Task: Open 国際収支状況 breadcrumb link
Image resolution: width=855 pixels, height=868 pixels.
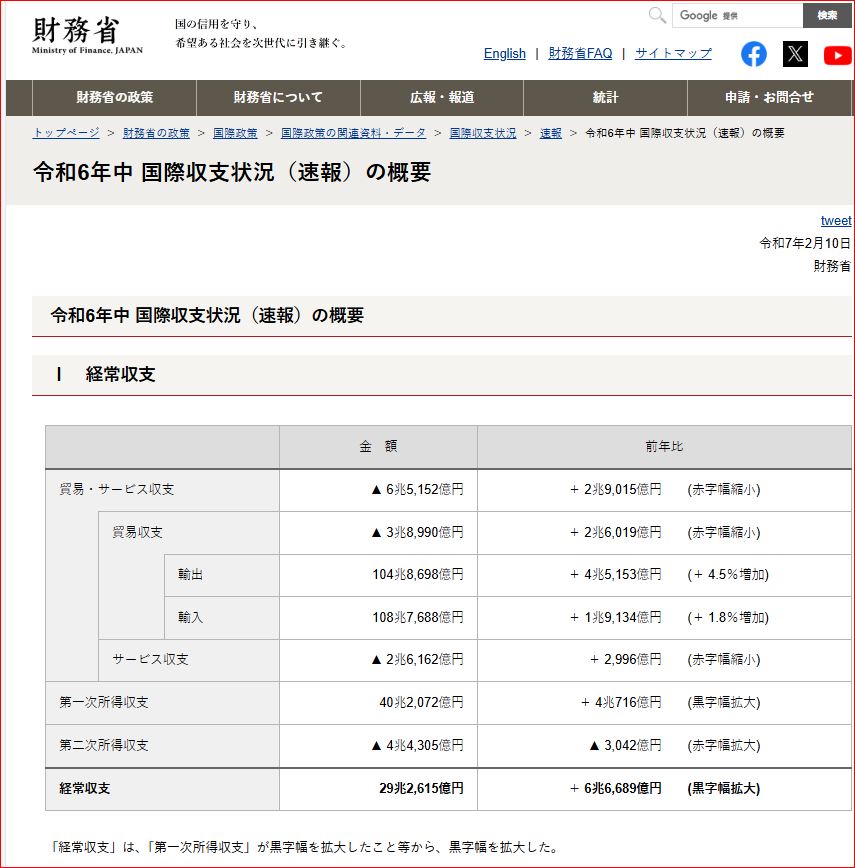Action: point(483,133)
